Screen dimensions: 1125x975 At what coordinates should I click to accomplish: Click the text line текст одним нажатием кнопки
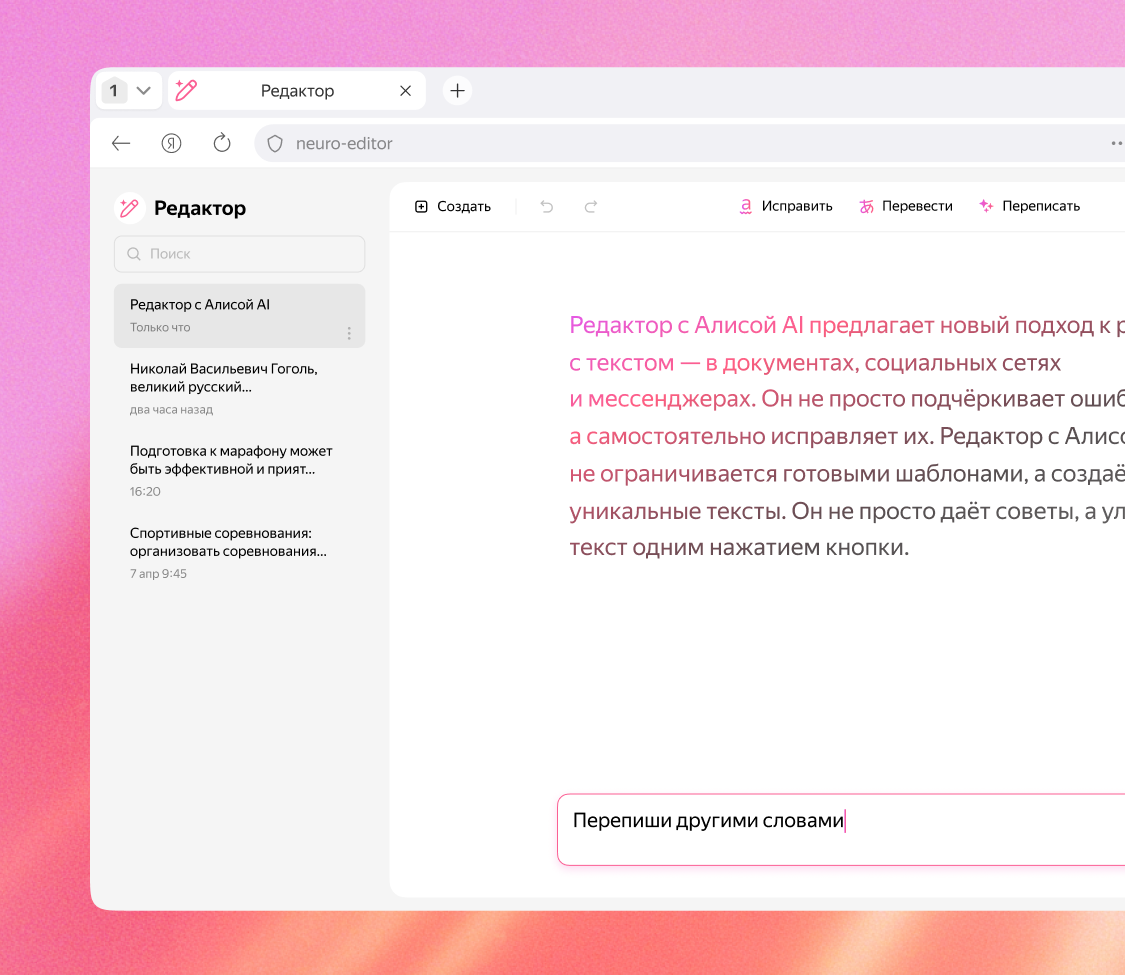coord(739,547)
